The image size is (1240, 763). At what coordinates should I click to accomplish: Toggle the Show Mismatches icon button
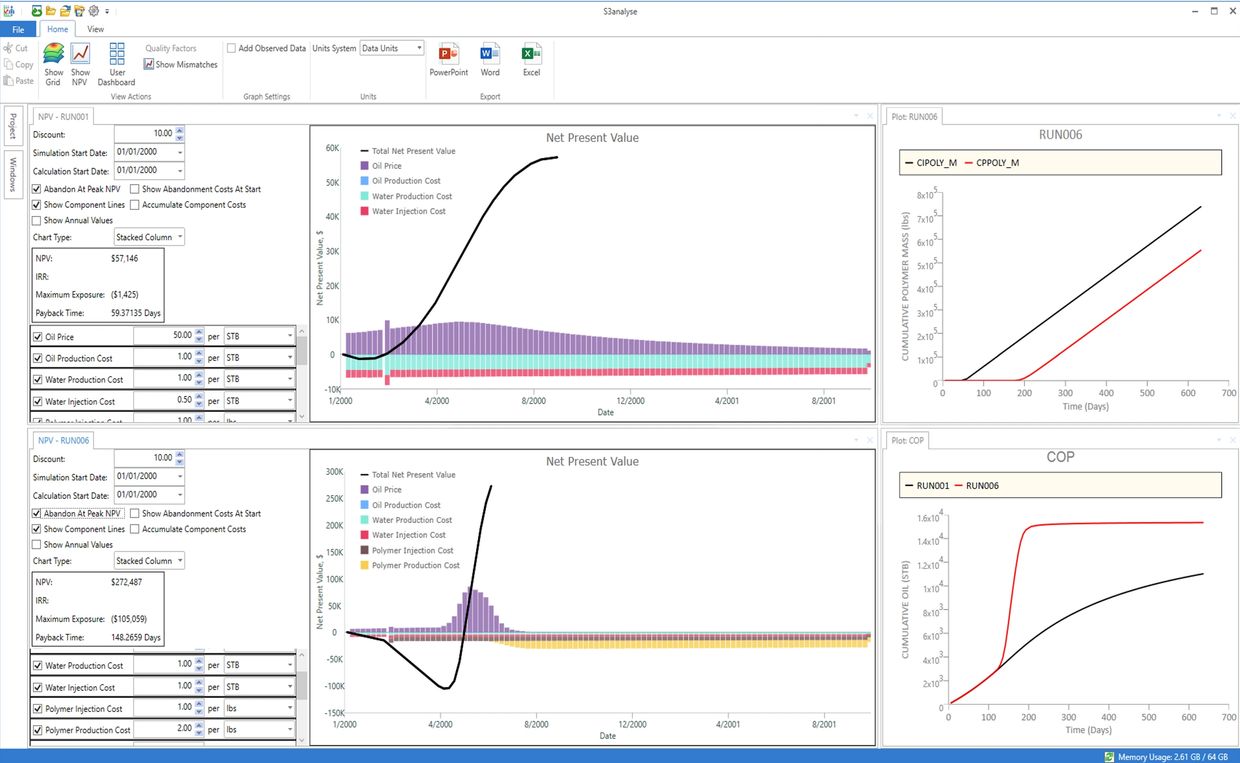click(149, 65)
